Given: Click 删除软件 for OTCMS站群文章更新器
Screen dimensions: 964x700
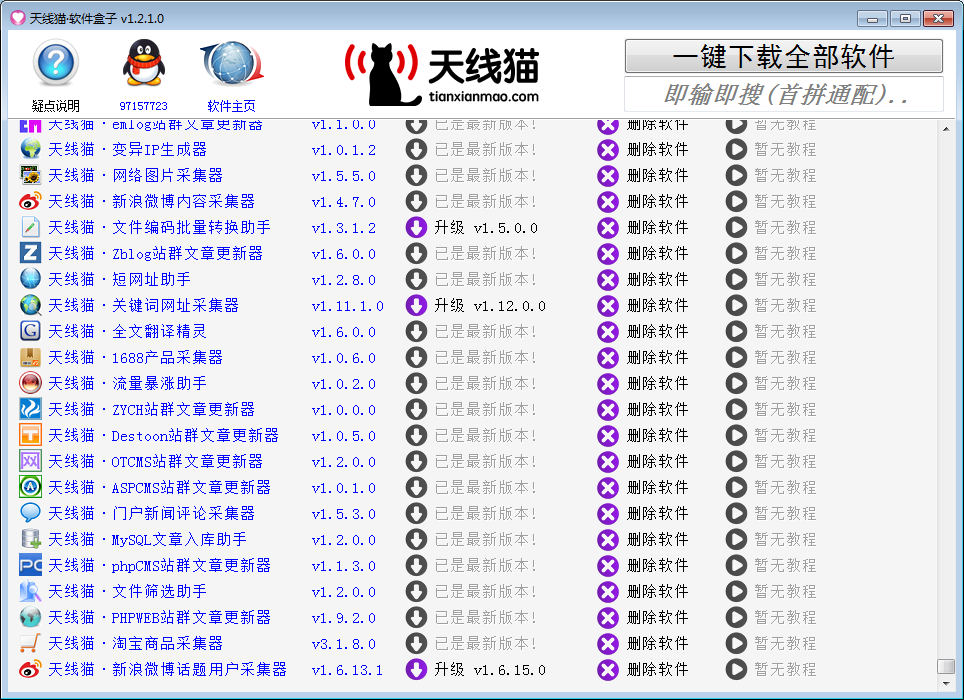Looking at the screenshot, I should pos(657,462).
